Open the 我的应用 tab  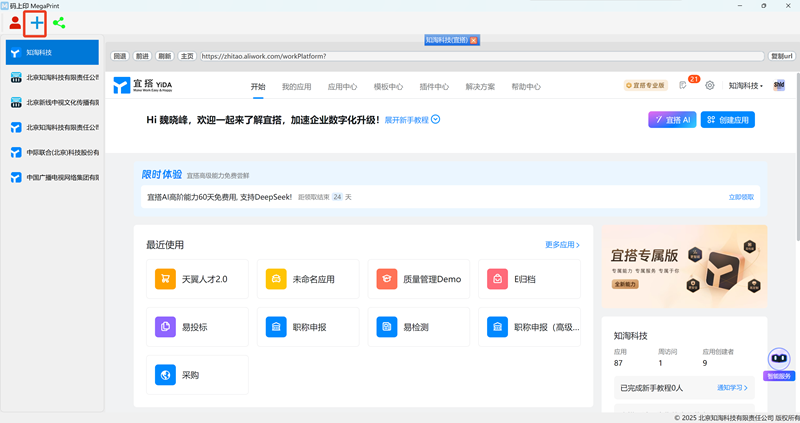tap(296, 87)
